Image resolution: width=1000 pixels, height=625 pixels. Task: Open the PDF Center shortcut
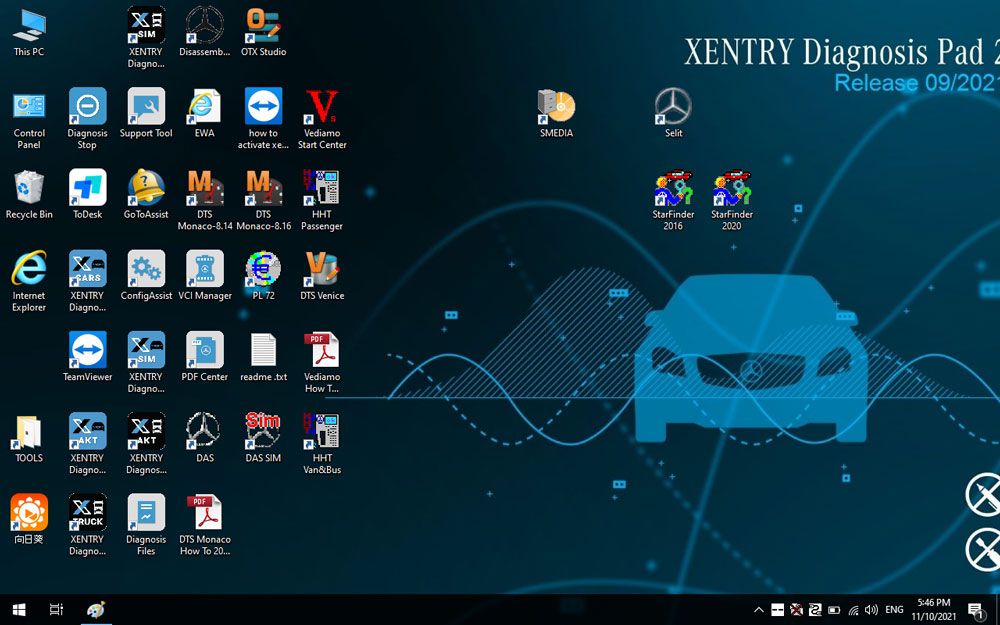point(205,358)
